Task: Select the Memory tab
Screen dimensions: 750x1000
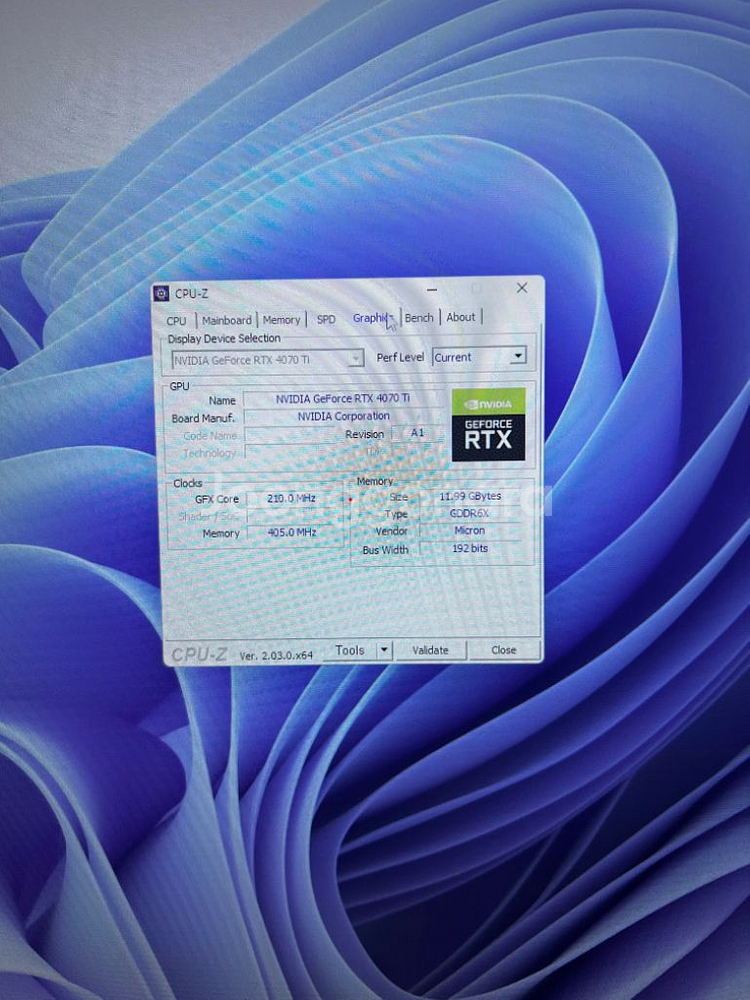Action: tap(281, 320)
